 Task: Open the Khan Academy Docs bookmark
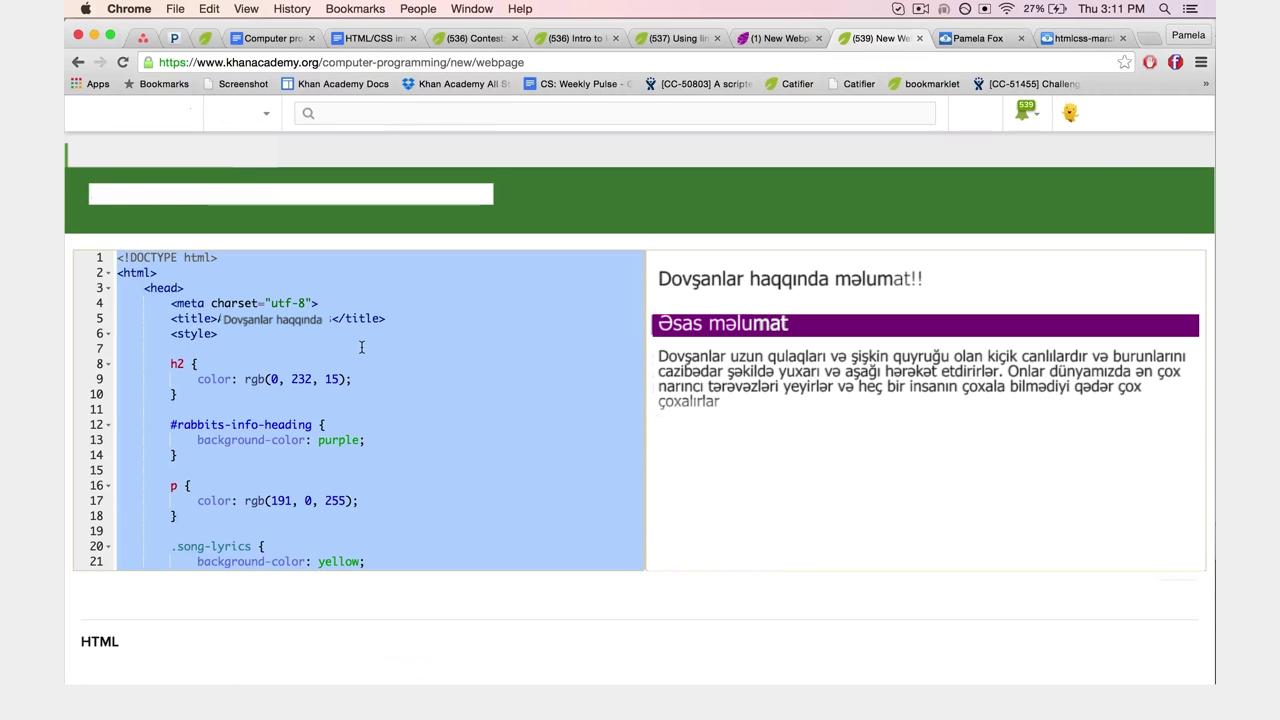click(x=335, y=84)
